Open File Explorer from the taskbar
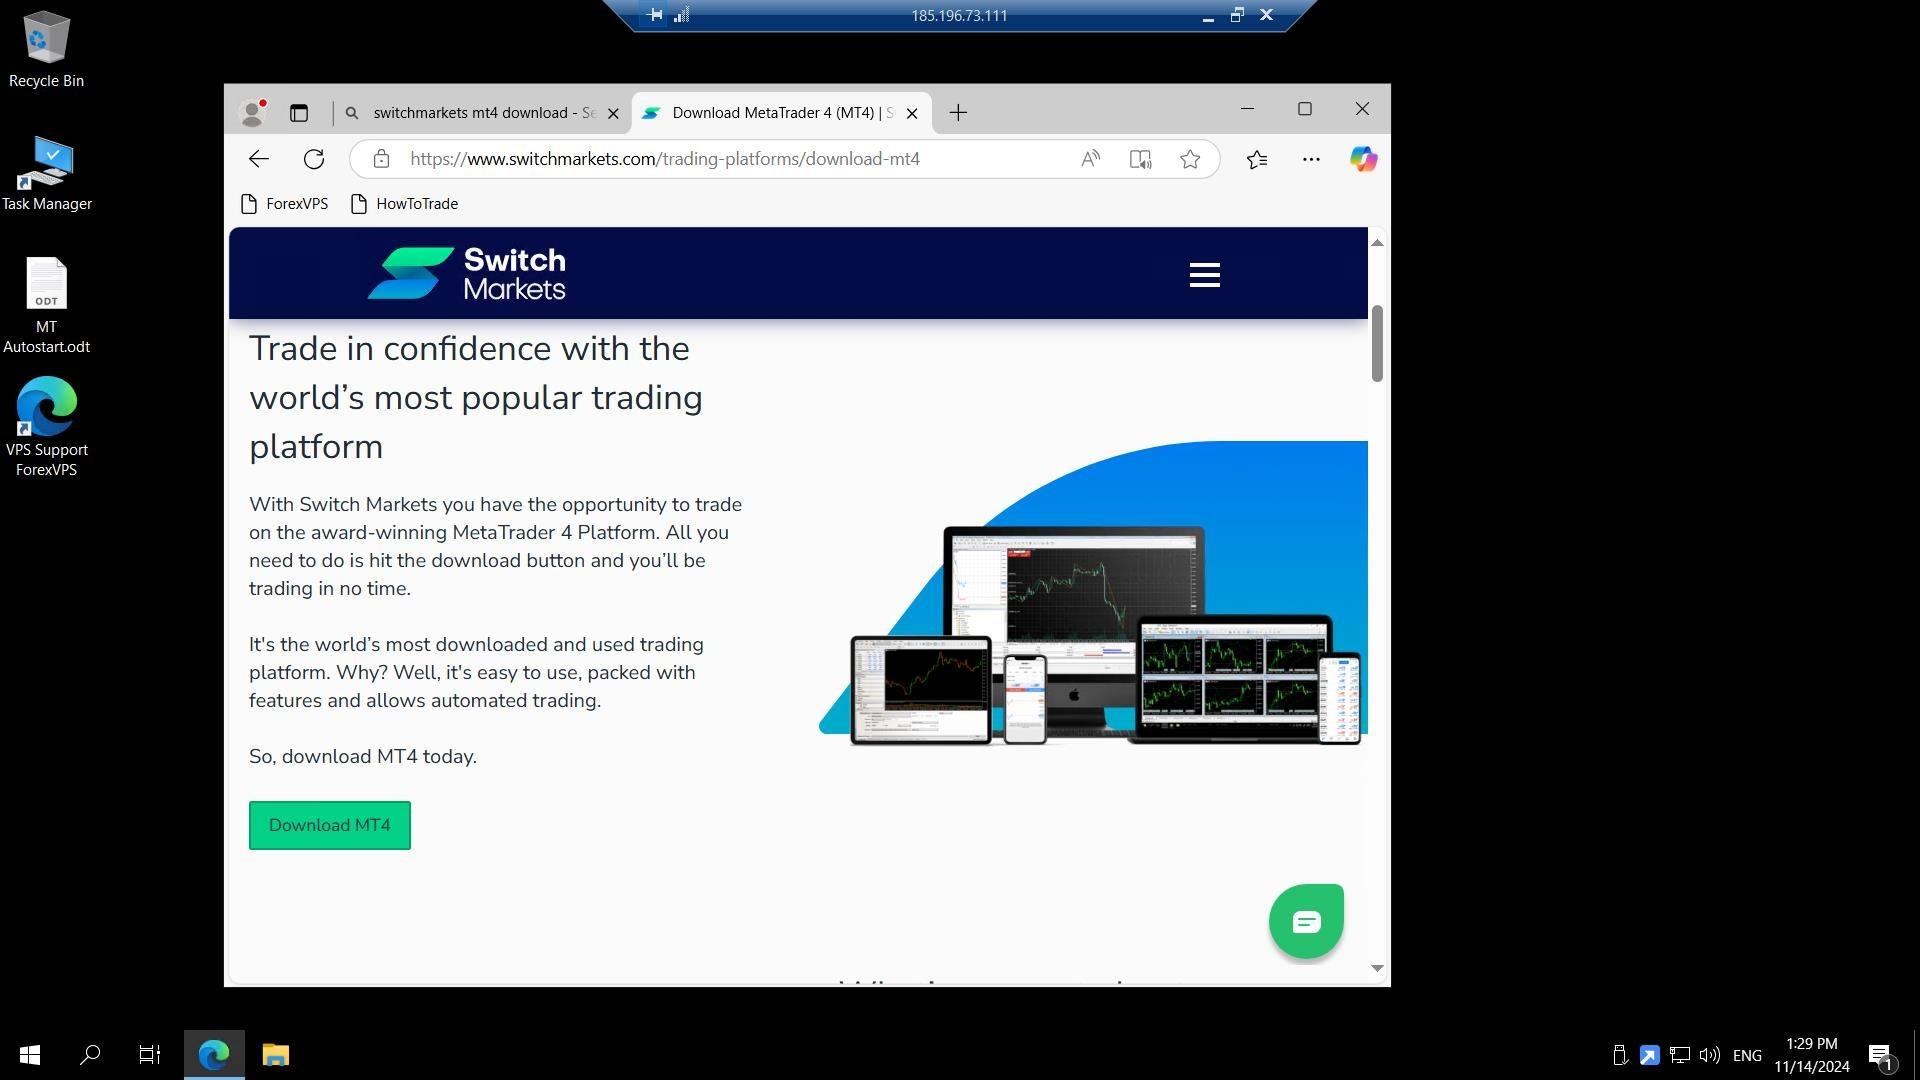1920x1080 pixels. [x=276, y=1055]
